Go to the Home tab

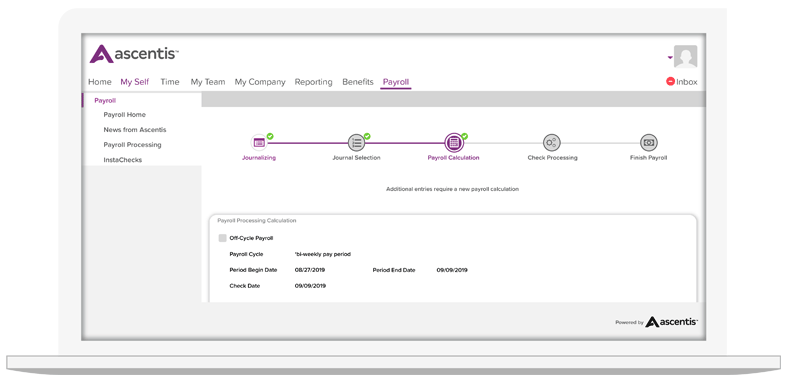pos(100,82)
